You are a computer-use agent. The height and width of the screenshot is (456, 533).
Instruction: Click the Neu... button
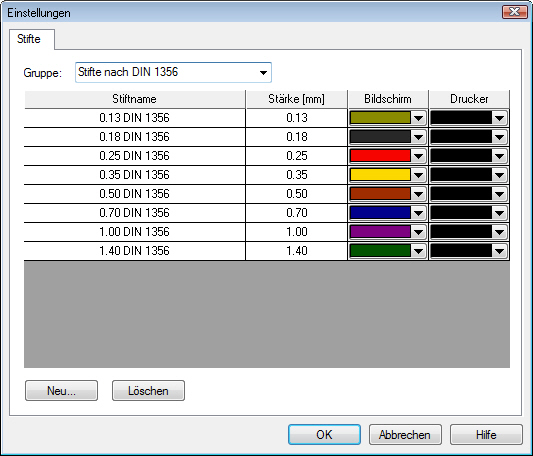(62, 391)
